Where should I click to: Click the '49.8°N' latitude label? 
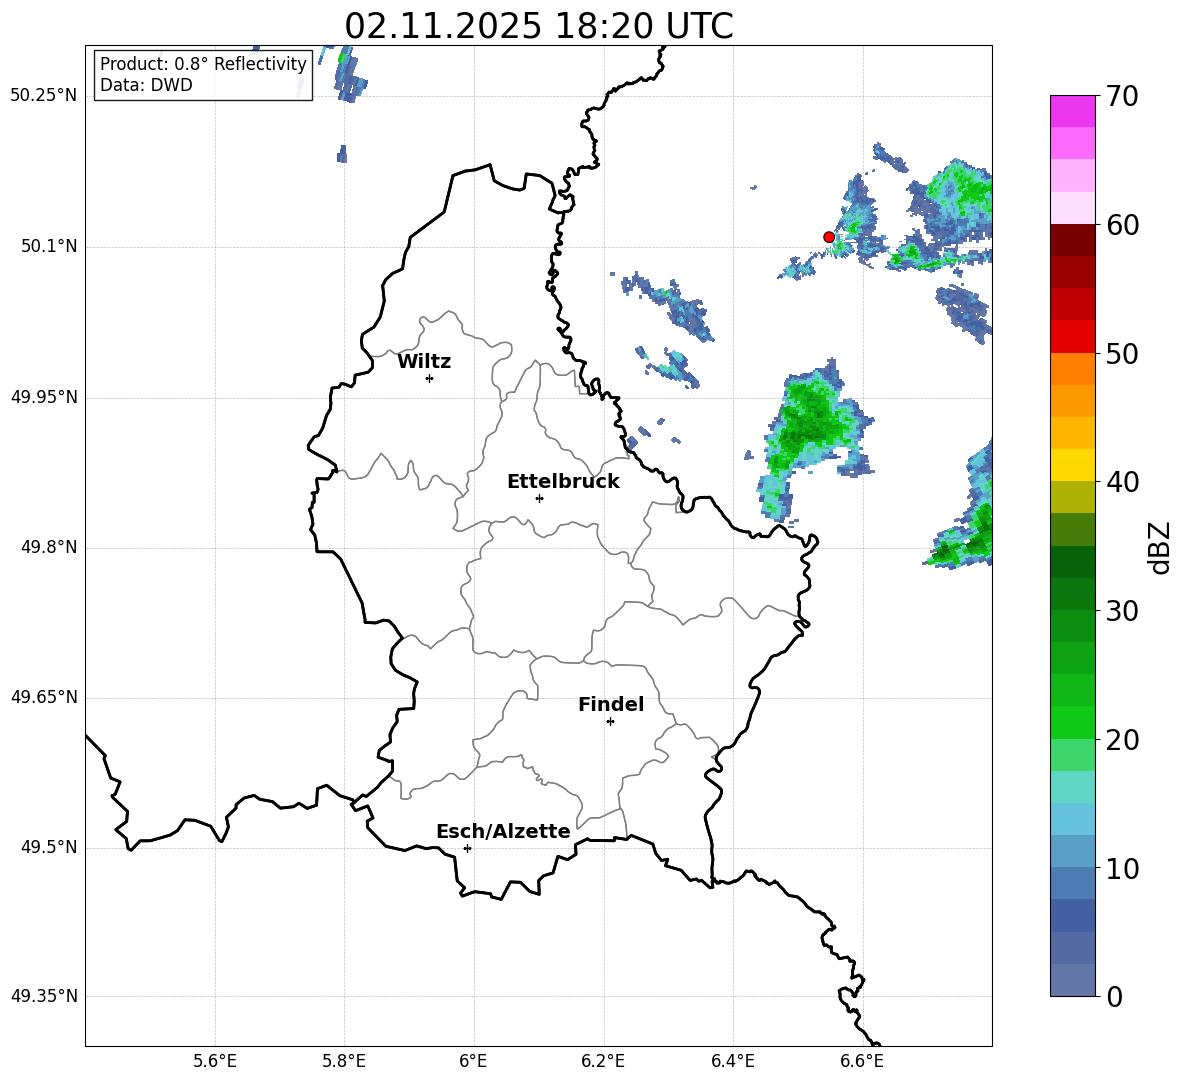pyautogui.click(x=49, y=547)
